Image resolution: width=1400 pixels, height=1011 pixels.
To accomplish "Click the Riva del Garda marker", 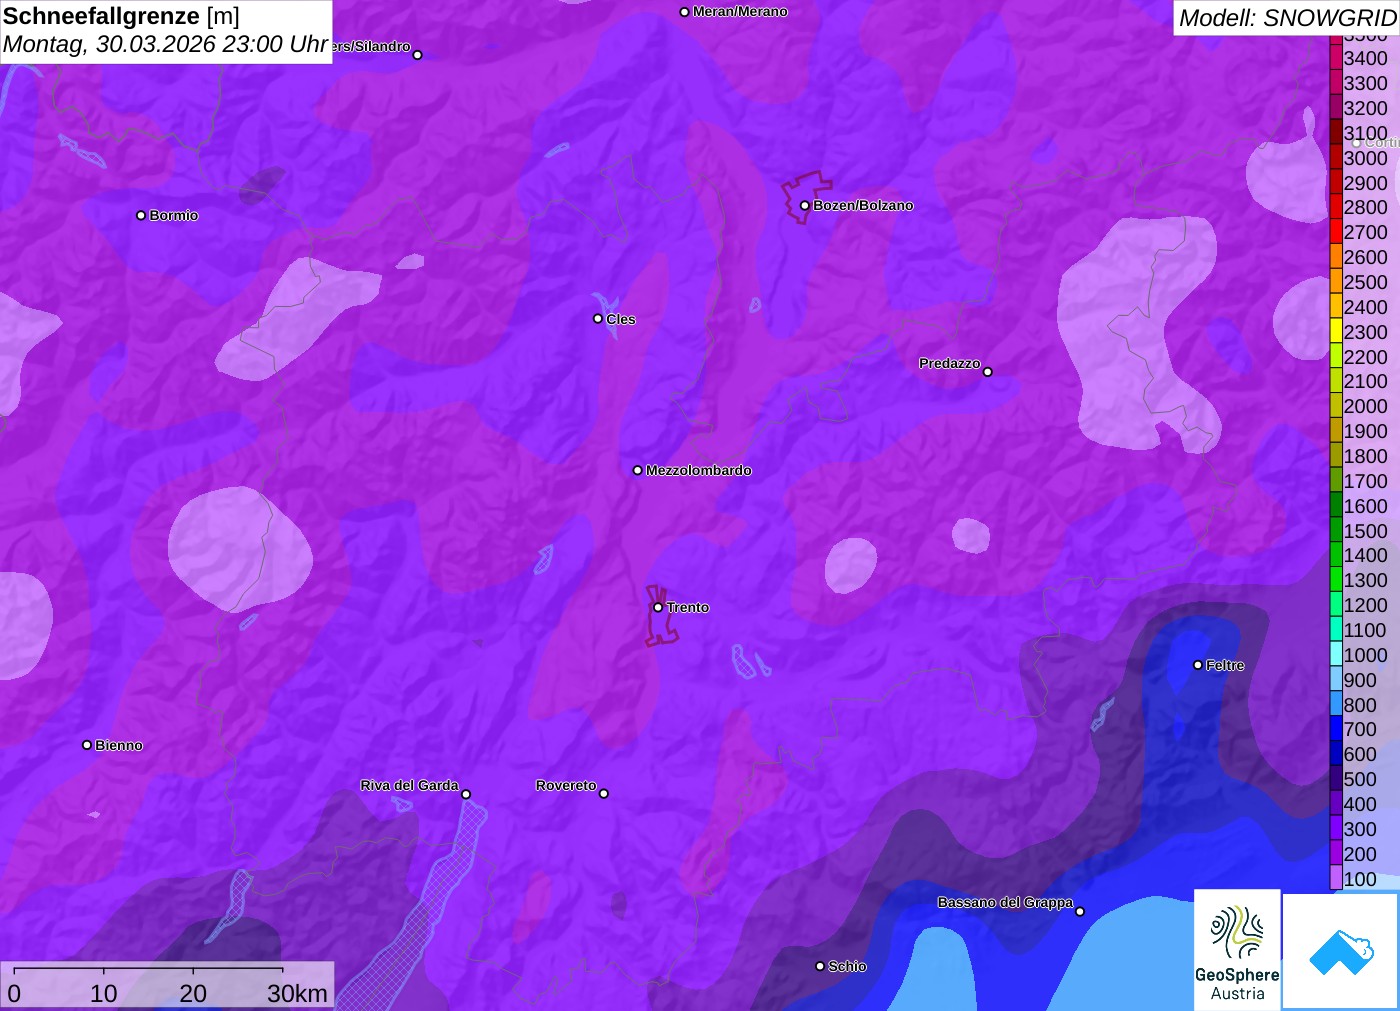I will [x=466, y=794].
